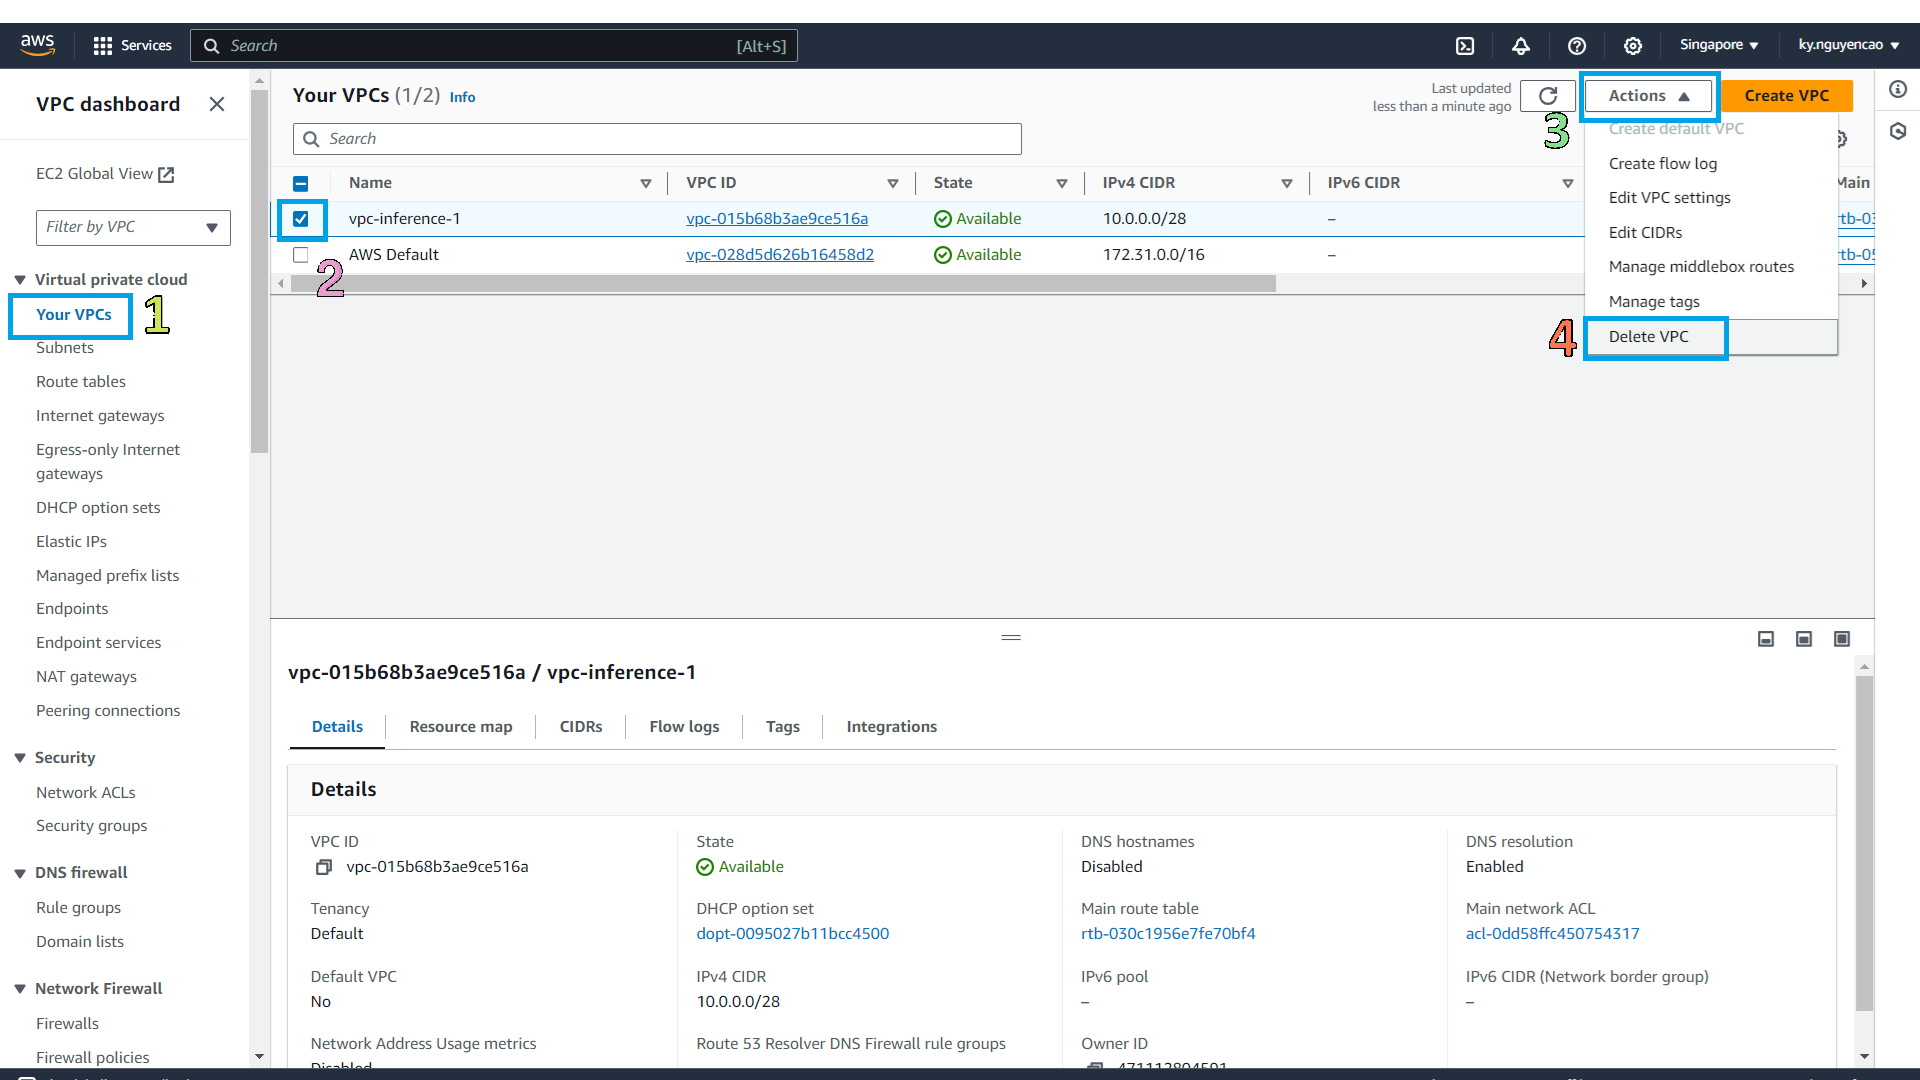This screenshot has width=1920, height=1080.
Task: Click the Create VPC button
Action: [1786, 96]
